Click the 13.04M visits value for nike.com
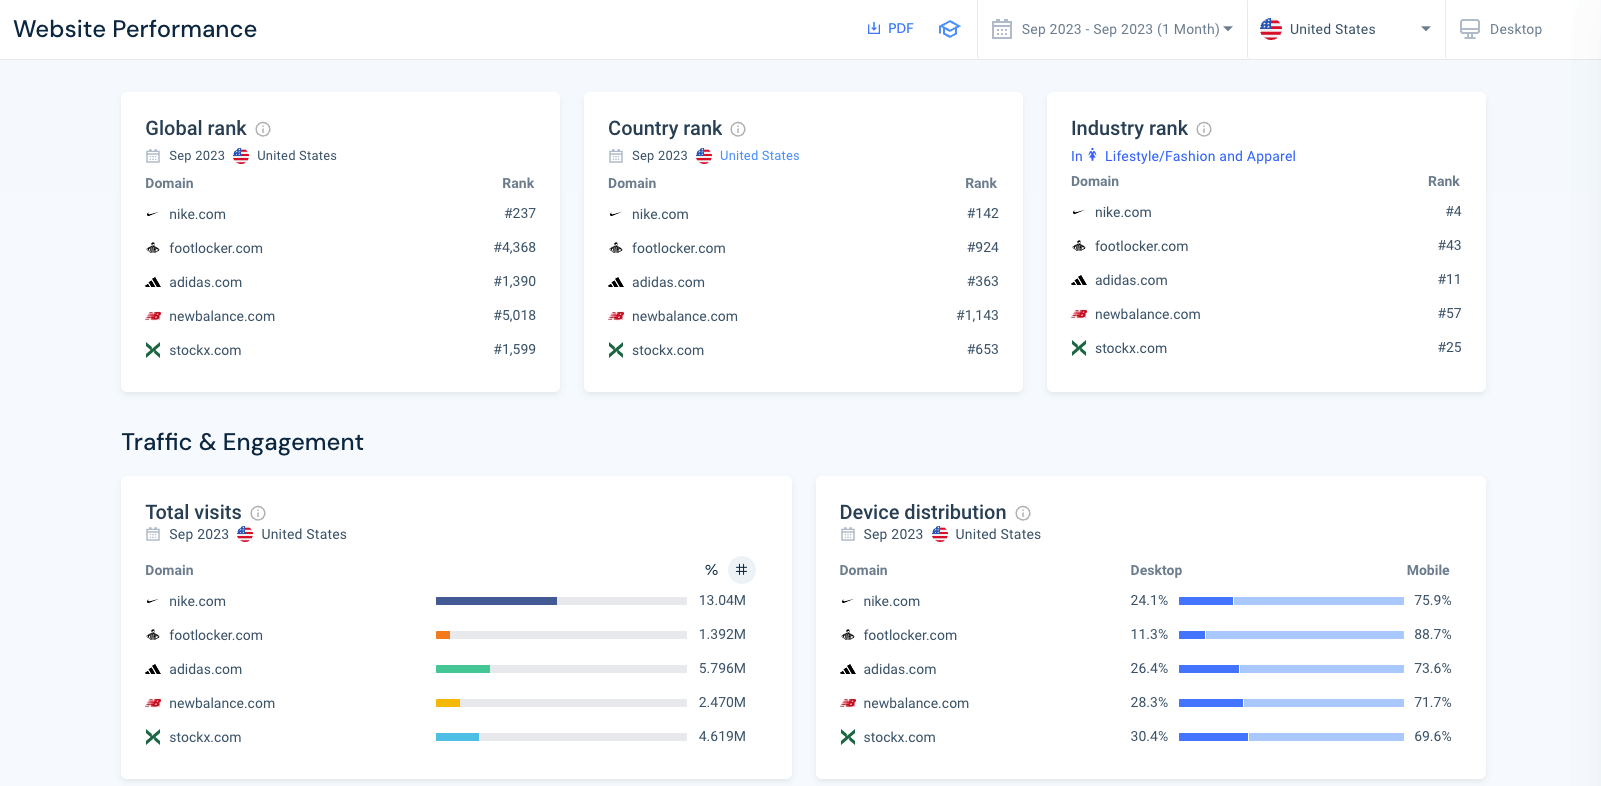The image size is (1601, 786). click(722, 600)
